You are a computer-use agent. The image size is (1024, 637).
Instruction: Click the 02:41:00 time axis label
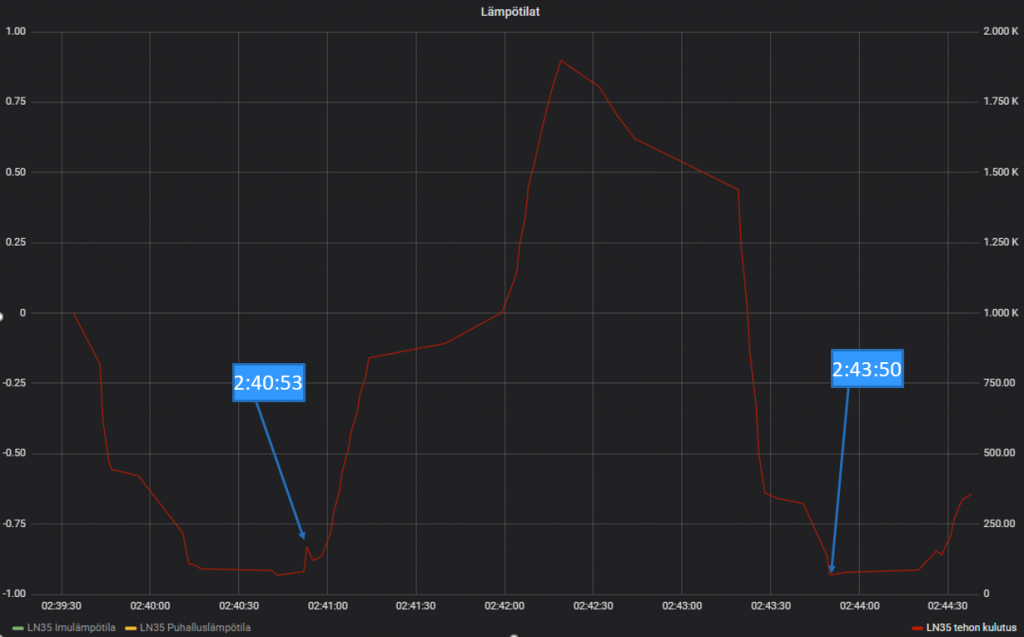click(x=327, y=606)
